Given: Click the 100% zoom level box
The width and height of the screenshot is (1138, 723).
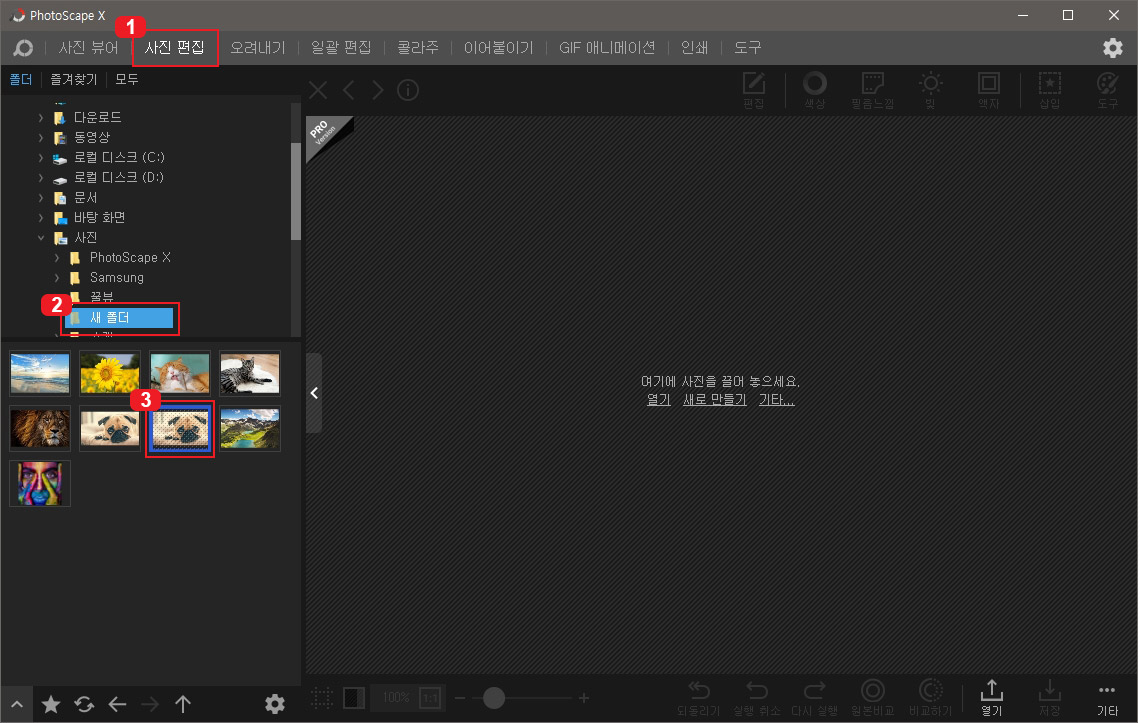Looking at the screenshot, I should [x=396, y=698].
